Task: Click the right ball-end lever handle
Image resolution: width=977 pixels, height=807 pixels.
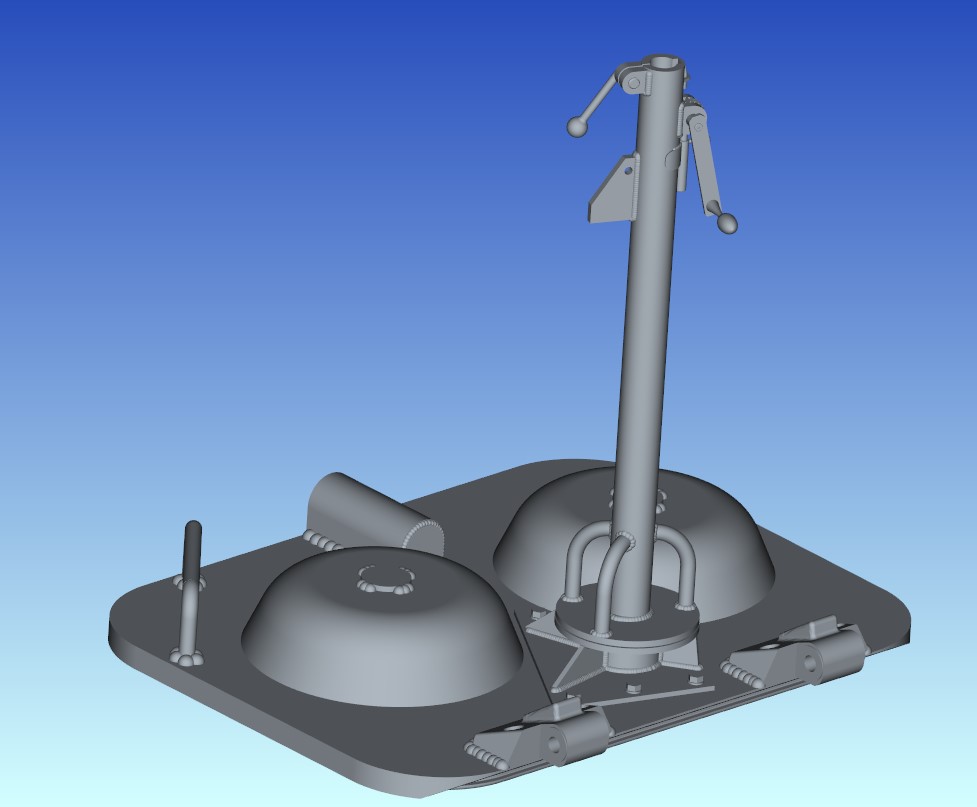Action: (729, 224)
